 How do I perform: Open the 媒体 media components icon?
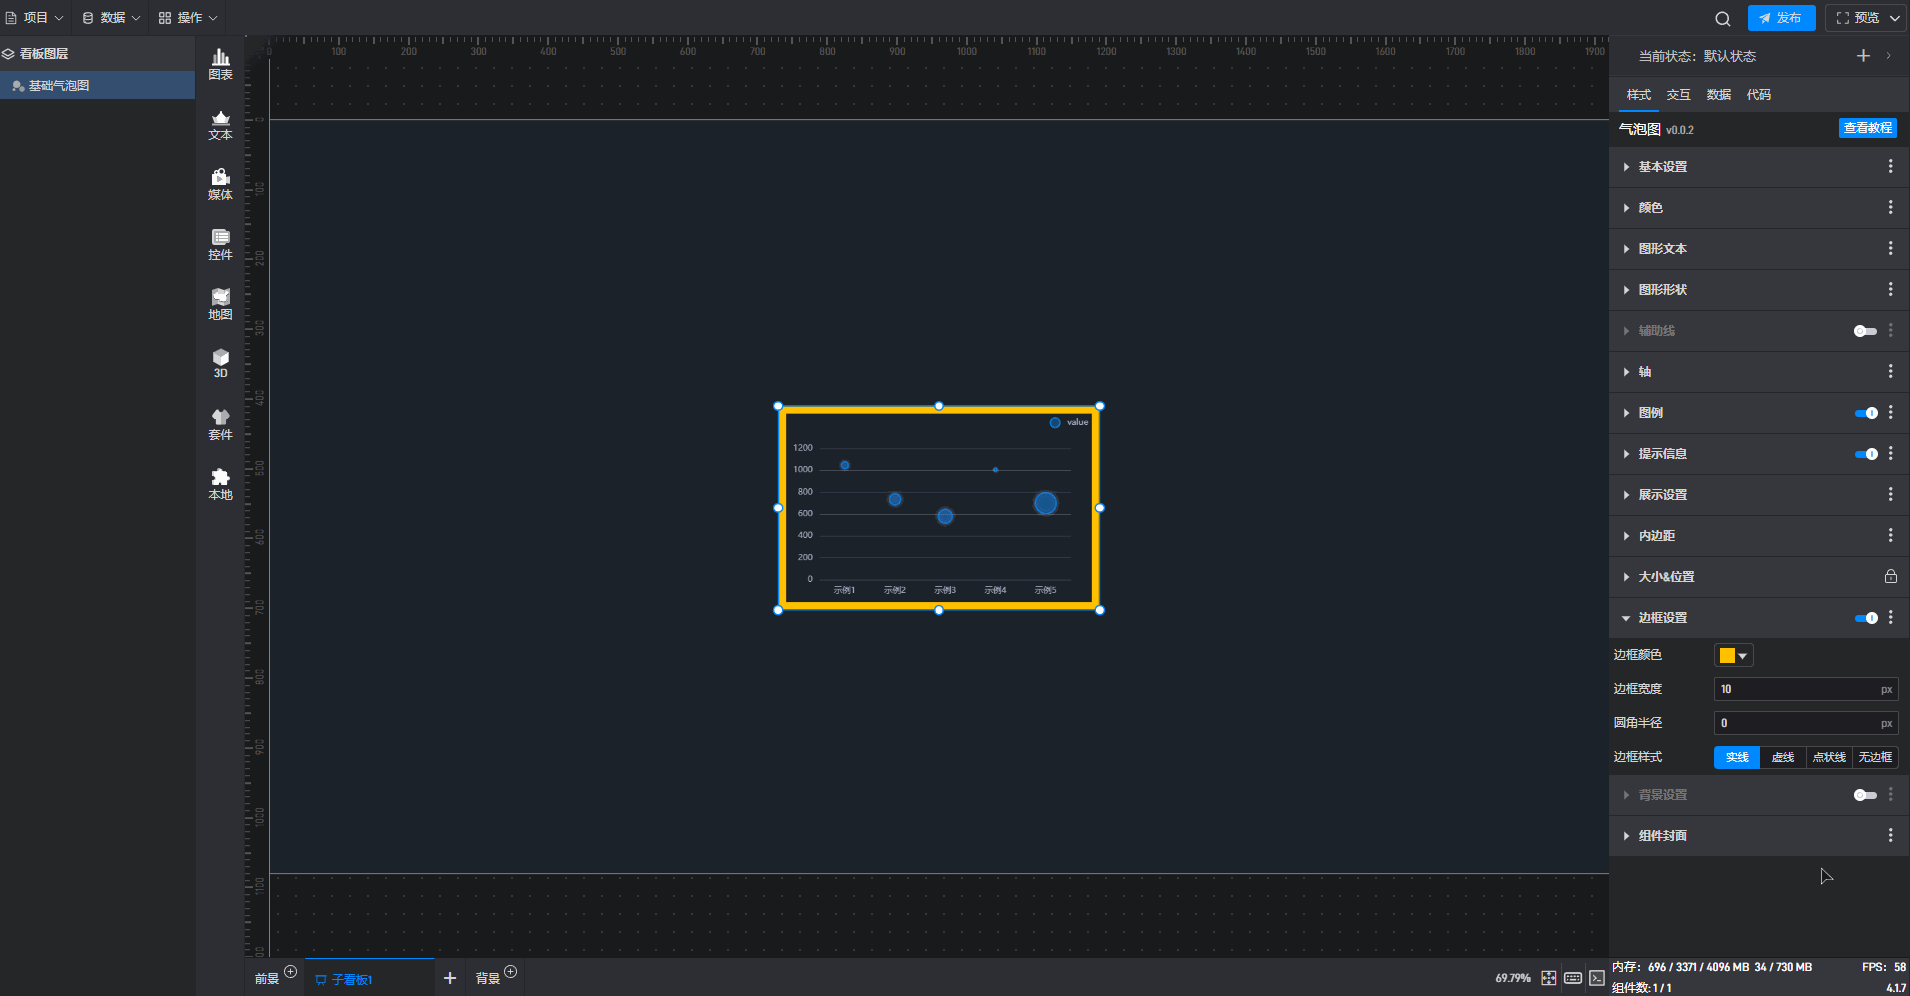click(220, 185)
